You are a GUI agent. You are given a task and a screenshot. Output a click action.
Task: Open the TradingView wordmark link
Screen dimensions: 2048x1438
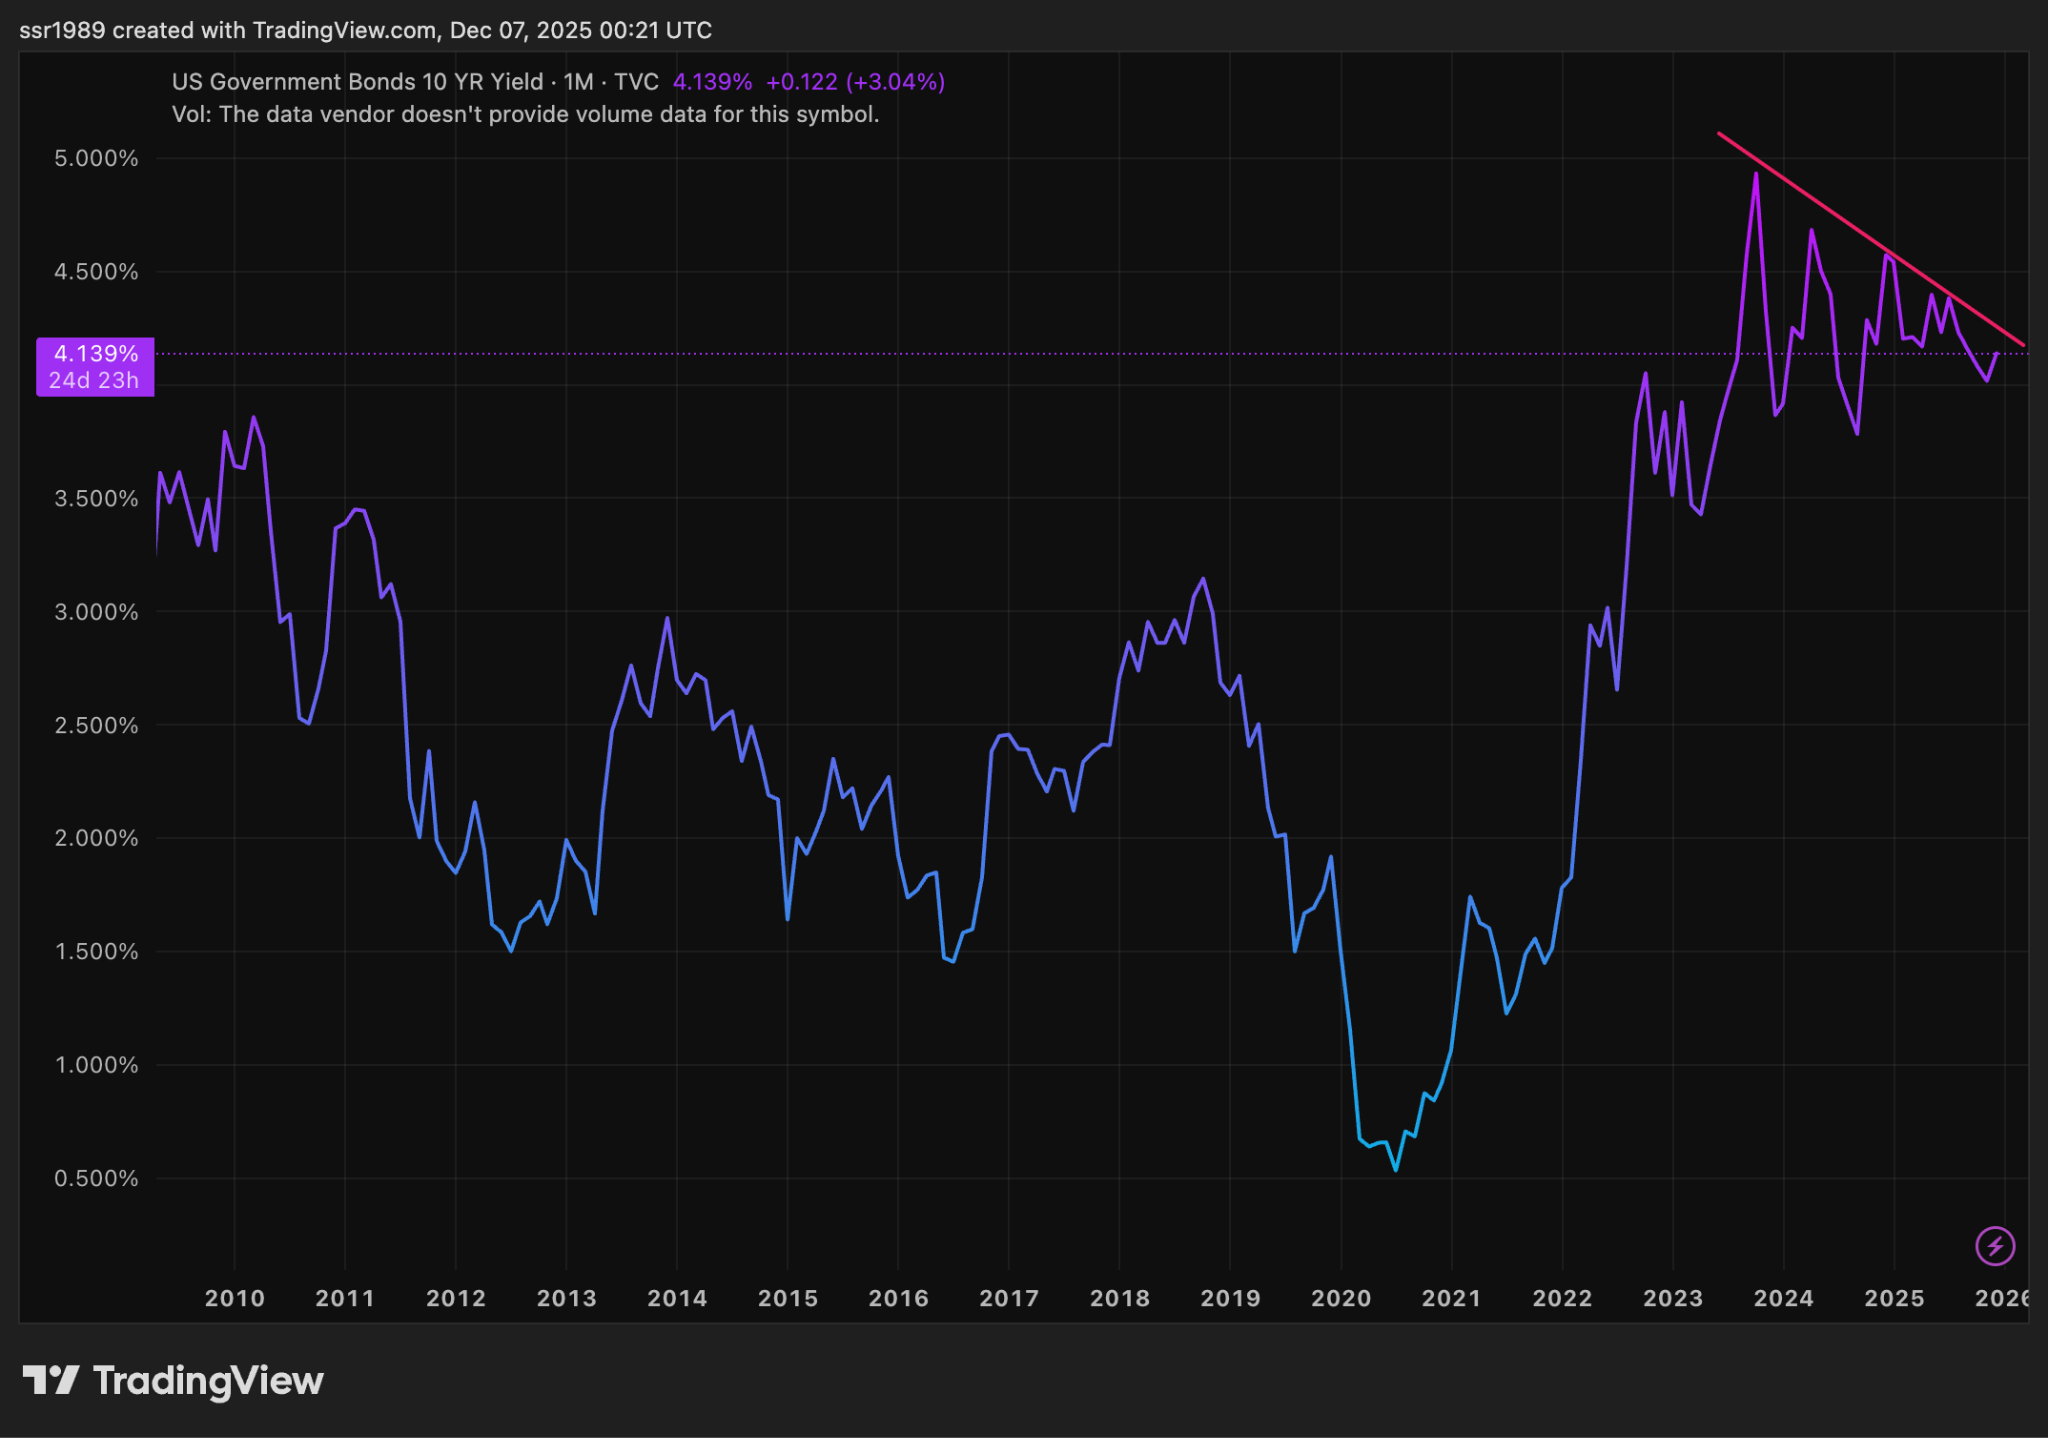(x=208, y=1381)
